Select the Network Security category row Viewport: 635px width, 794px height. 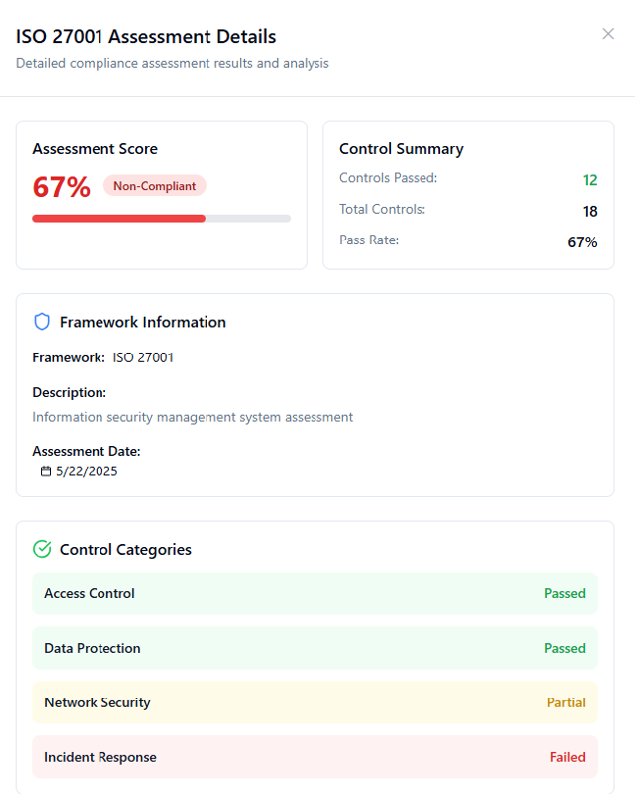(x=315, y=702)
